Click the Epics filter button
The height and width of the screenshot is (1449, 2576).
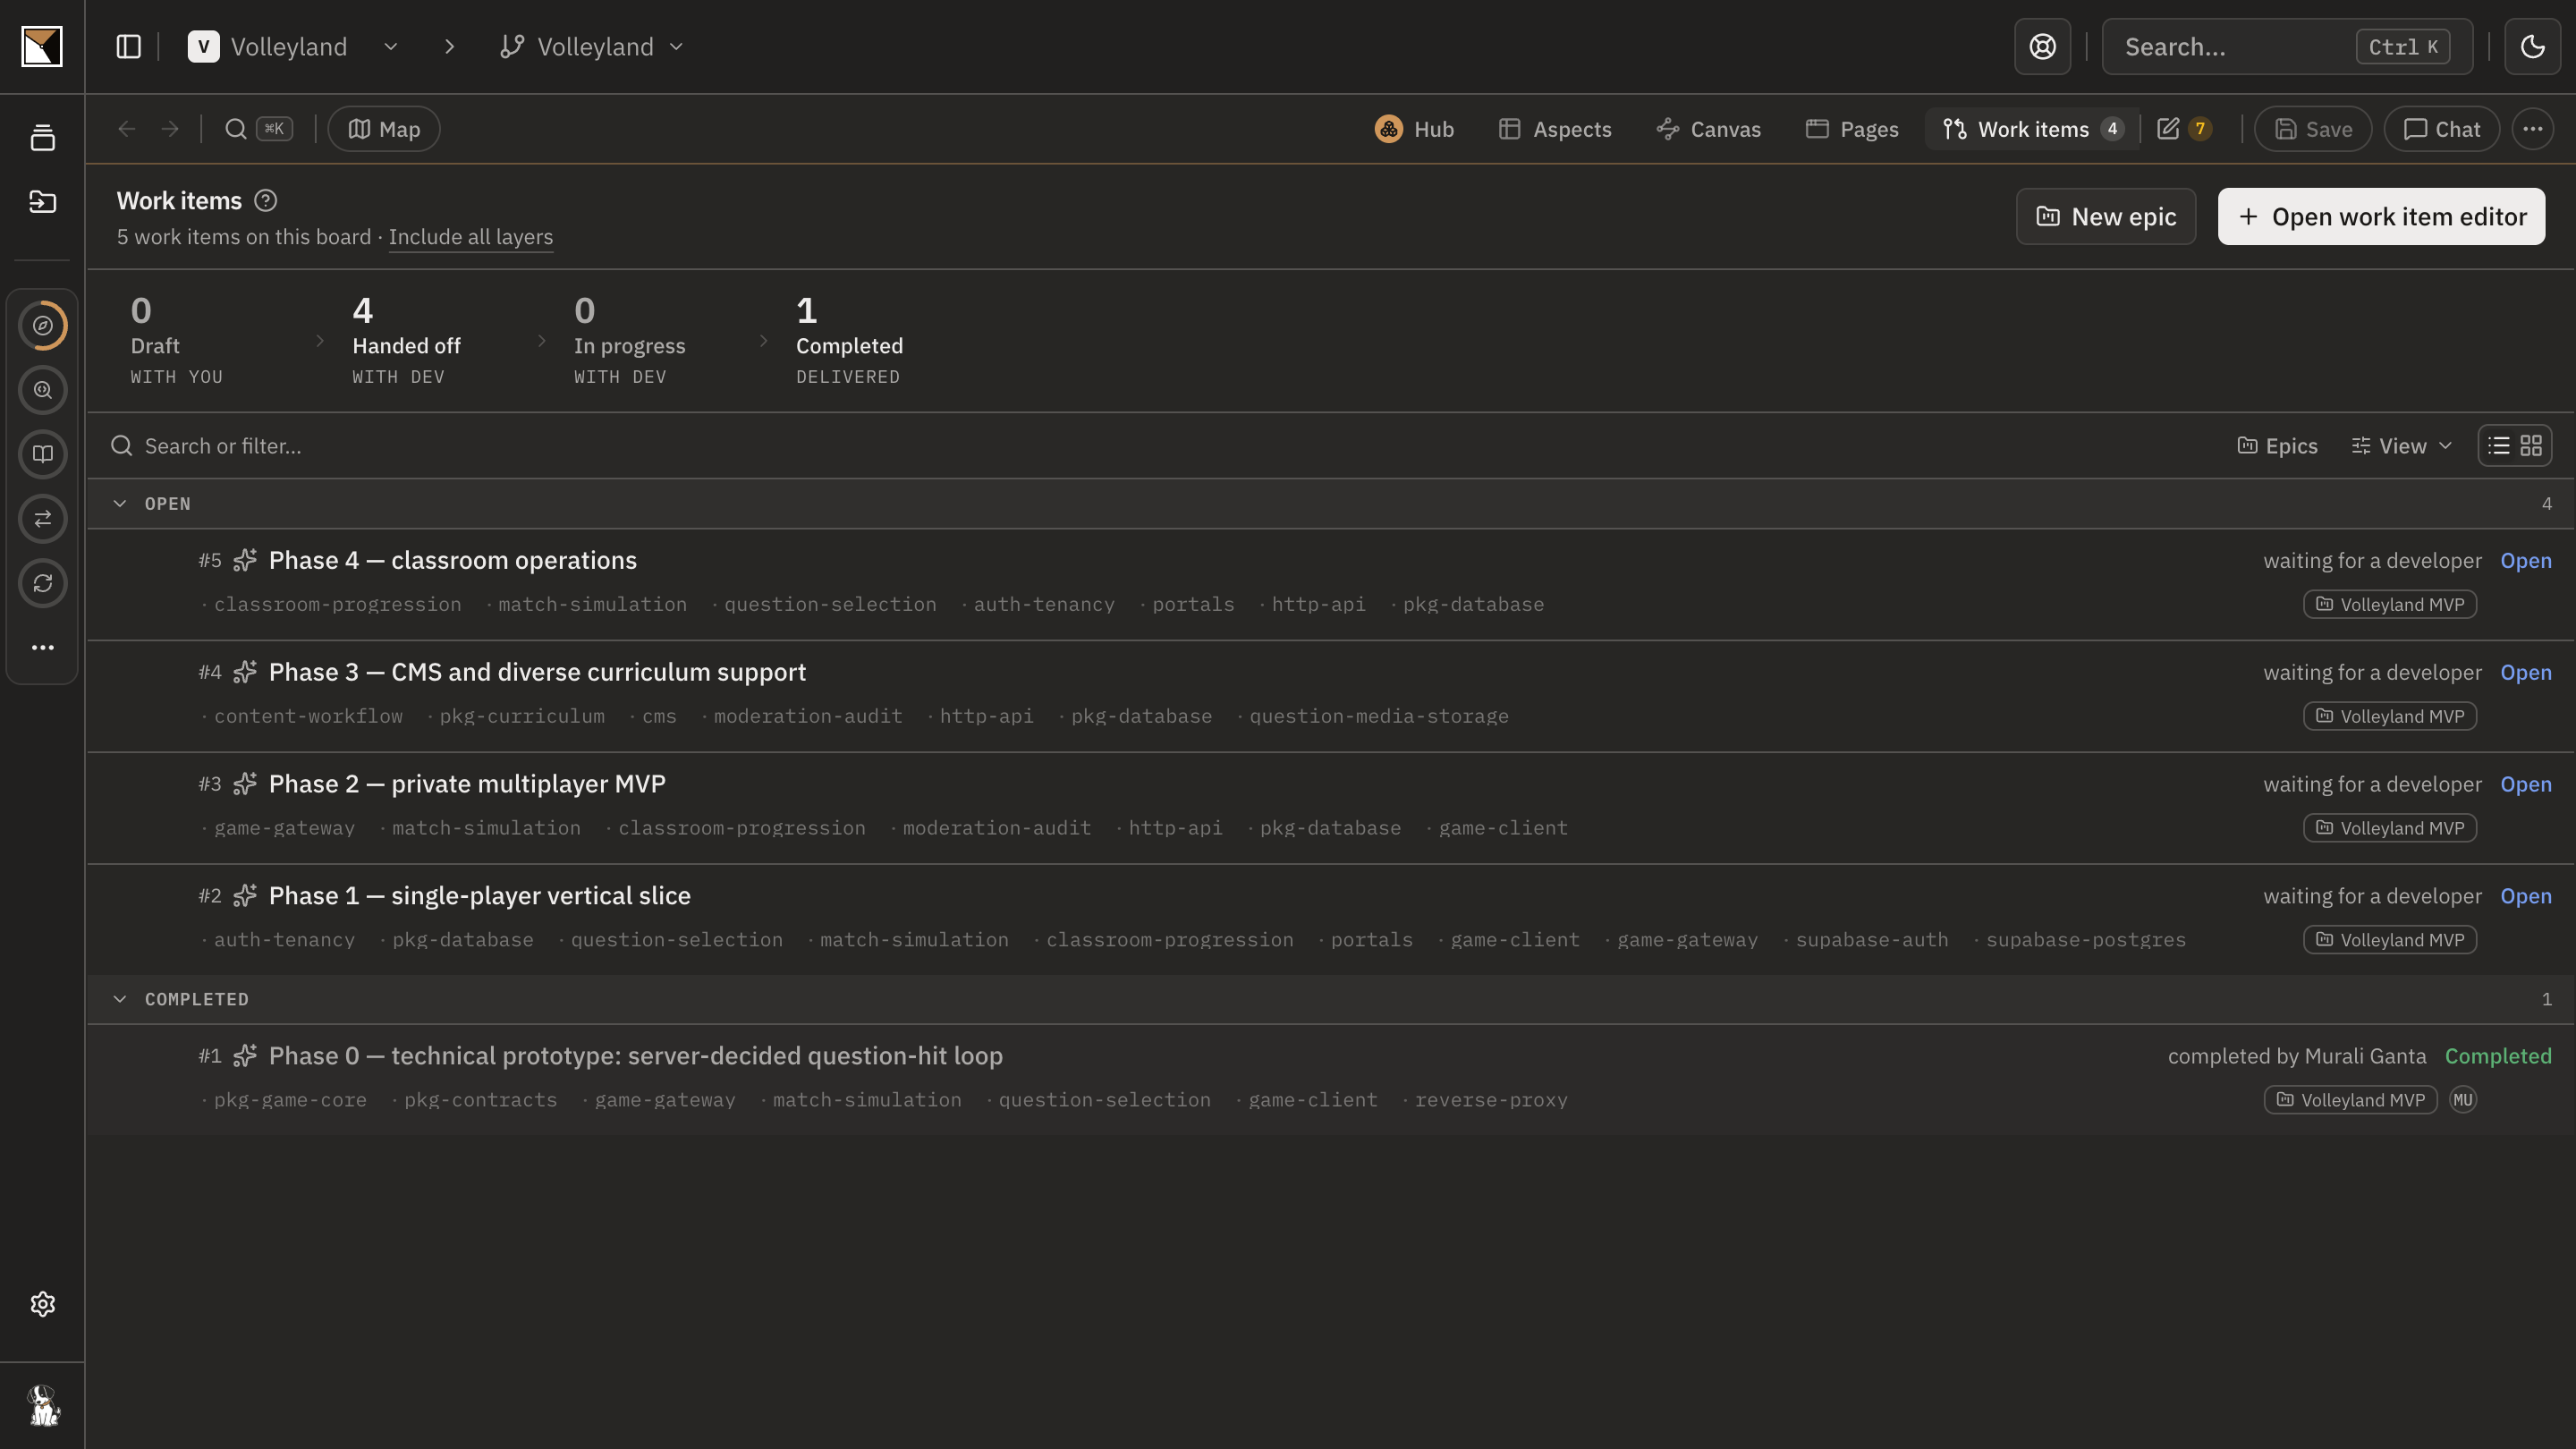pos(2277,446)
